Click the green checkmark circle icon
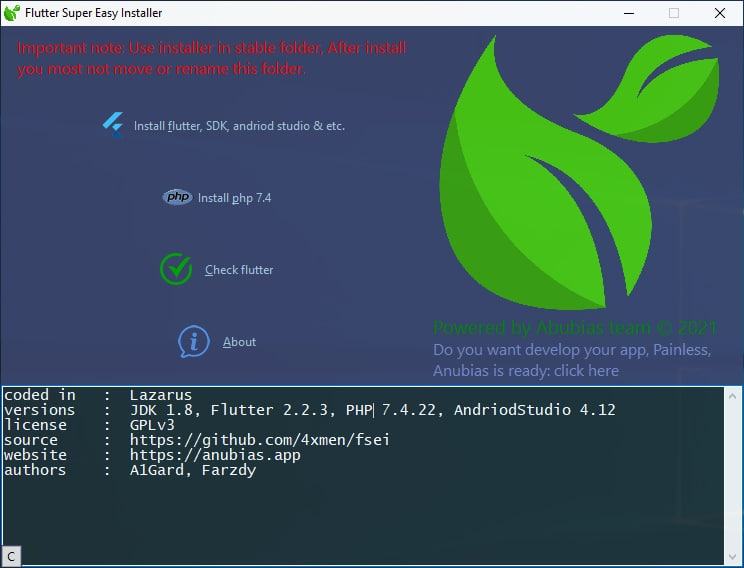 pyautogui.click(x=176, y=269)
